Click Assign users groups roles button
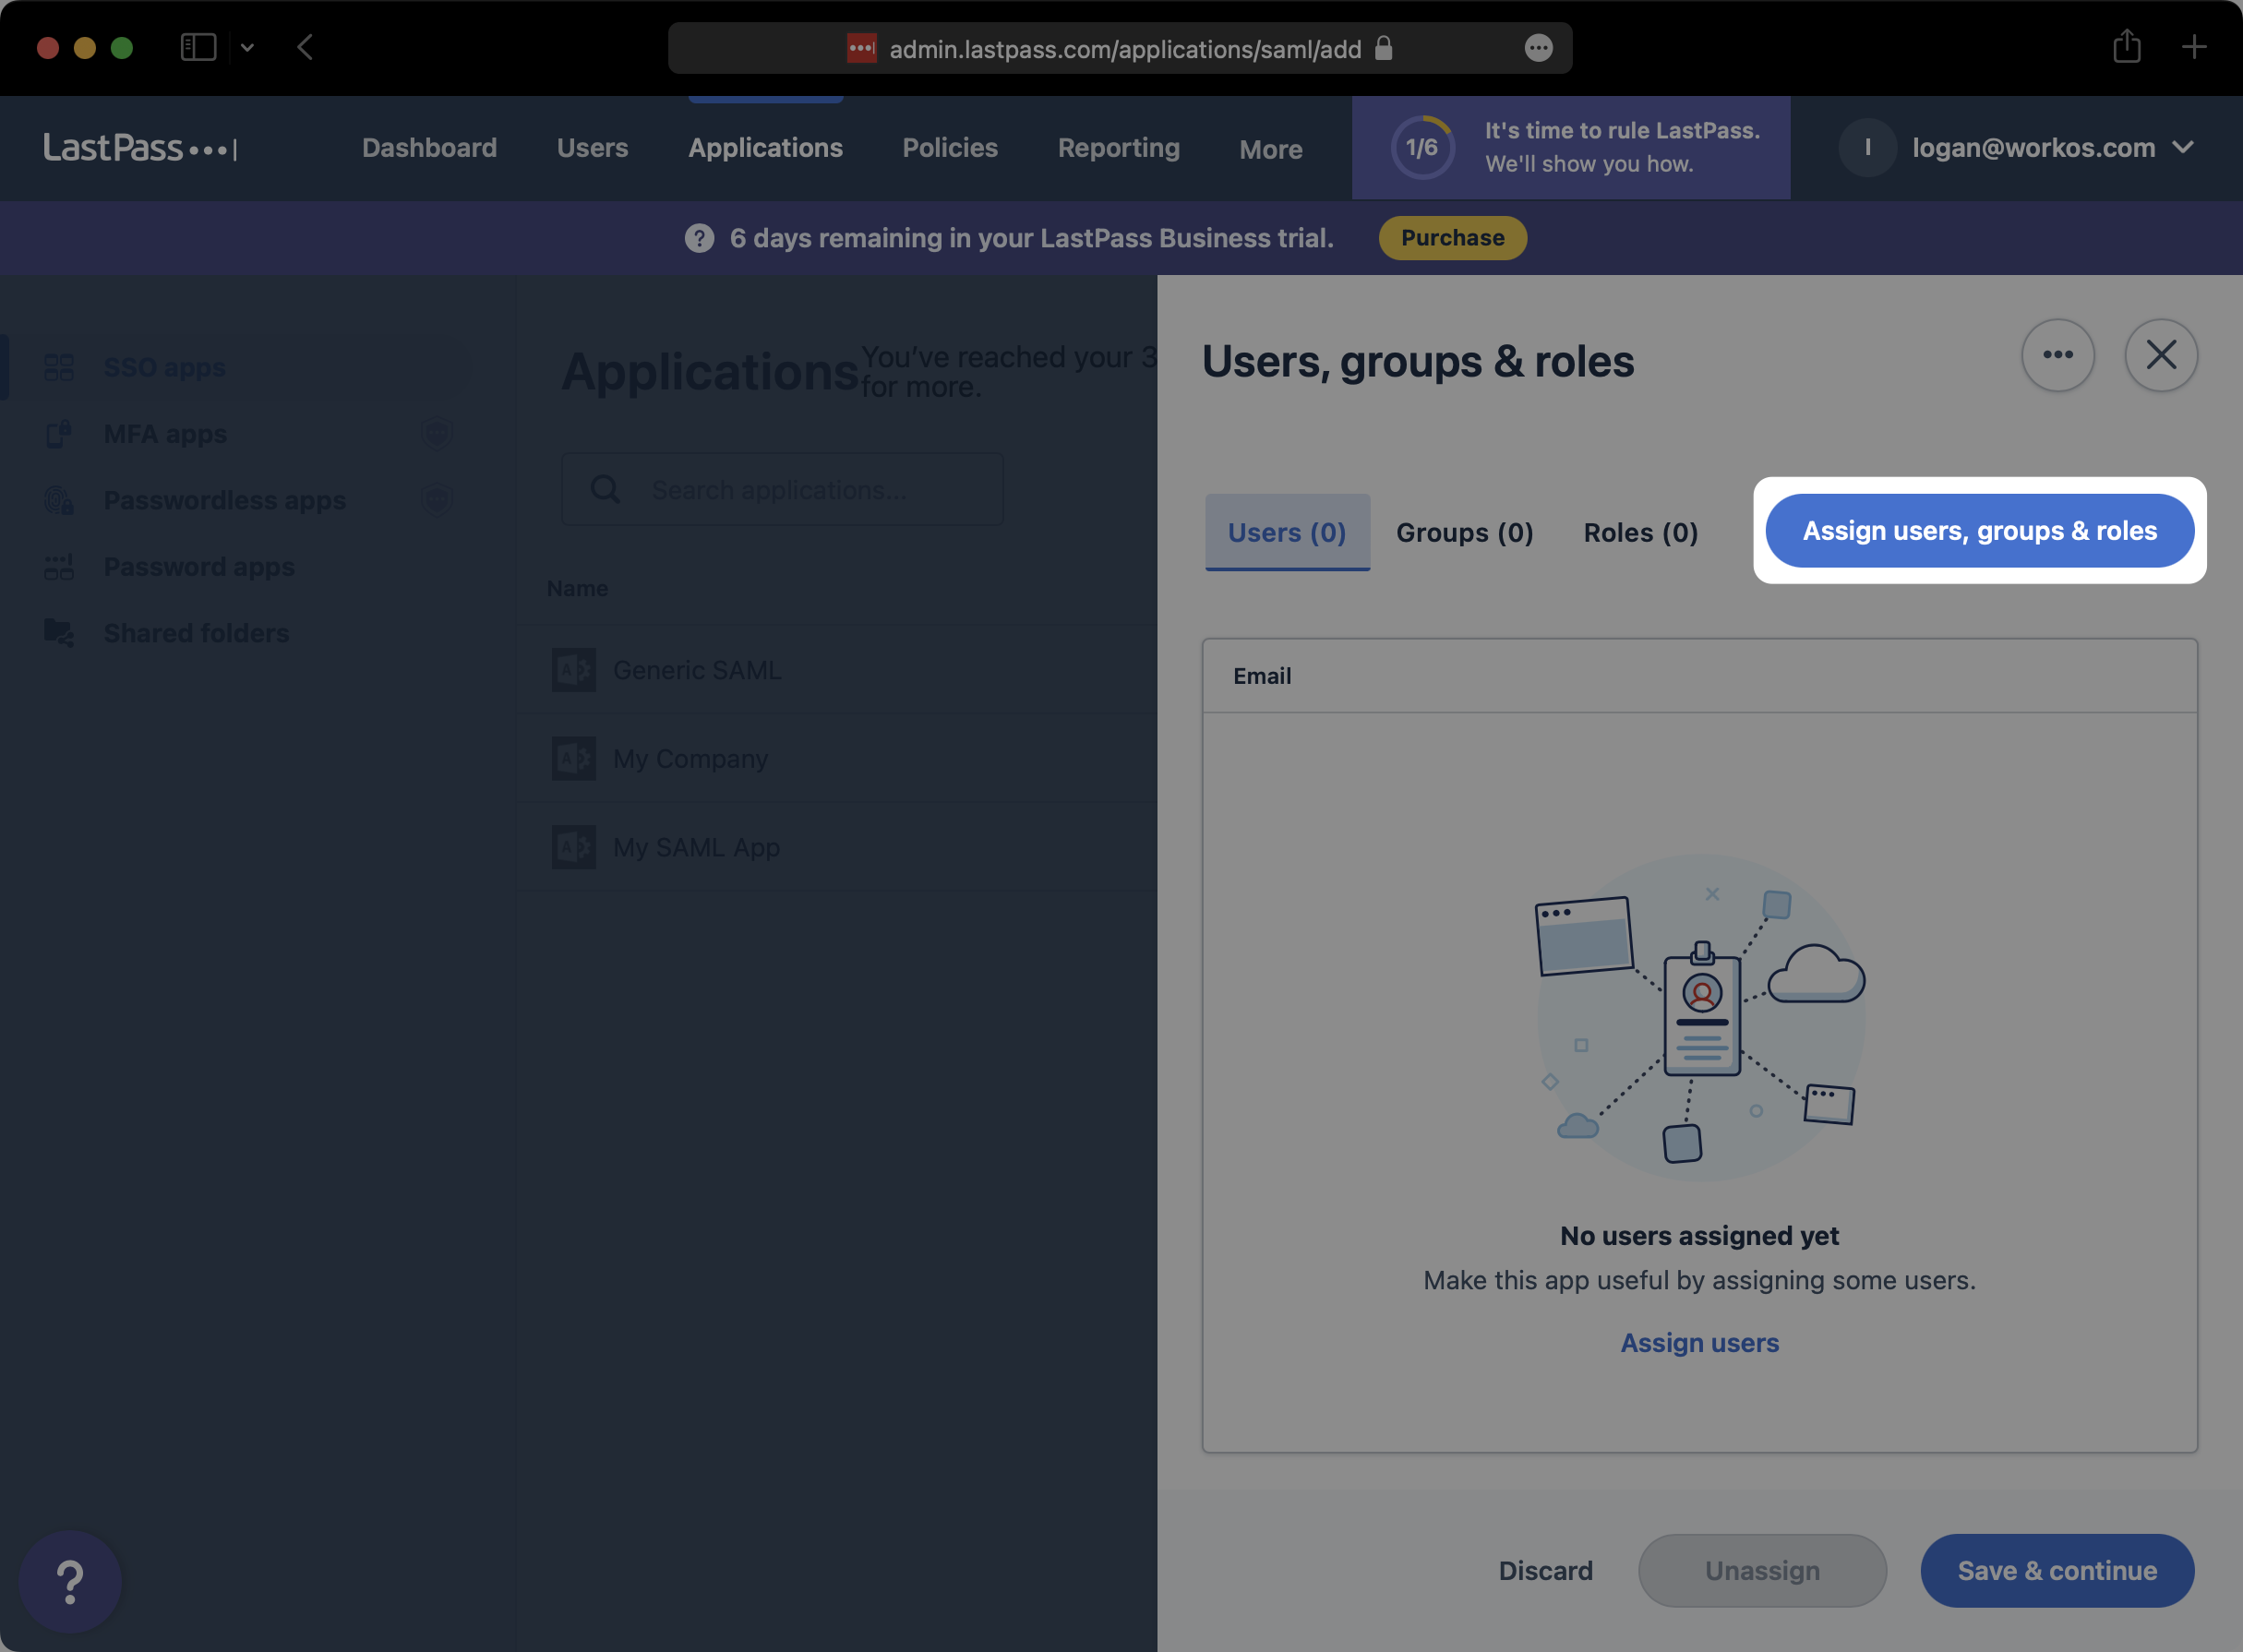The image size is (2243, 1652). click(1980, 529)
